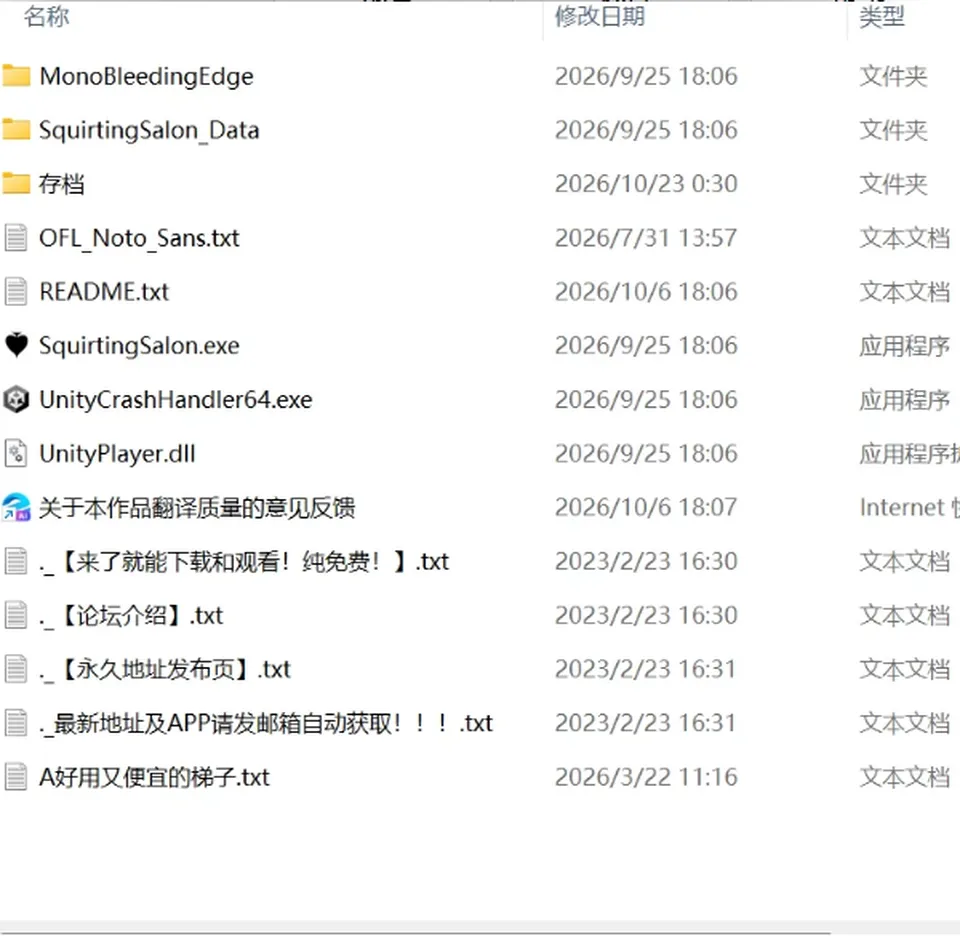
Task: Select the MonoBleedingEdge folder name
Action: [146, 77]
